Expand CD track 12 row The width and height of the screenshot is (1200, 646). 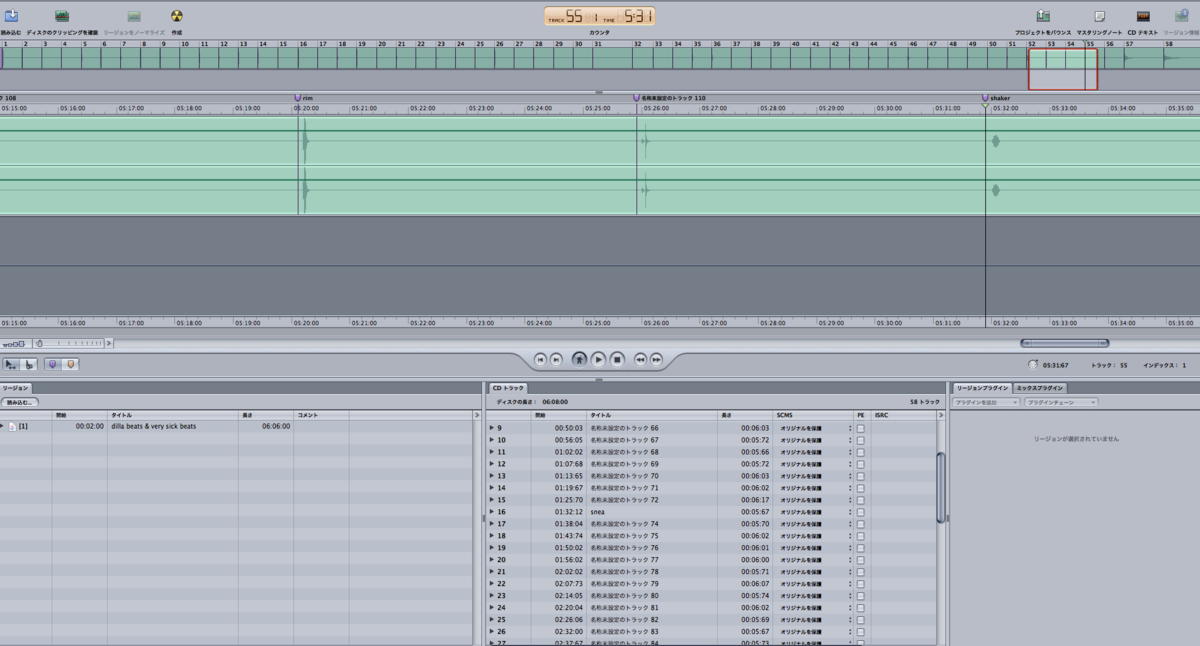[x=491, y=464]
